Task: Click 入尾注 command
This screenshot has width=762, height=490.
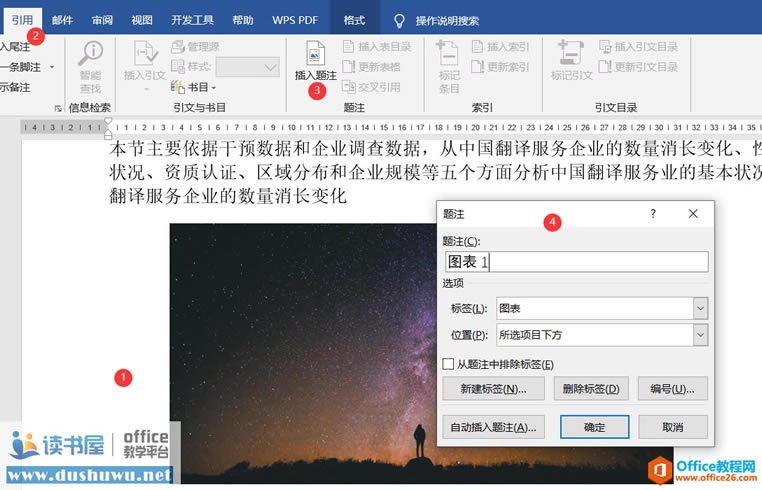Action: click(15, 47)
